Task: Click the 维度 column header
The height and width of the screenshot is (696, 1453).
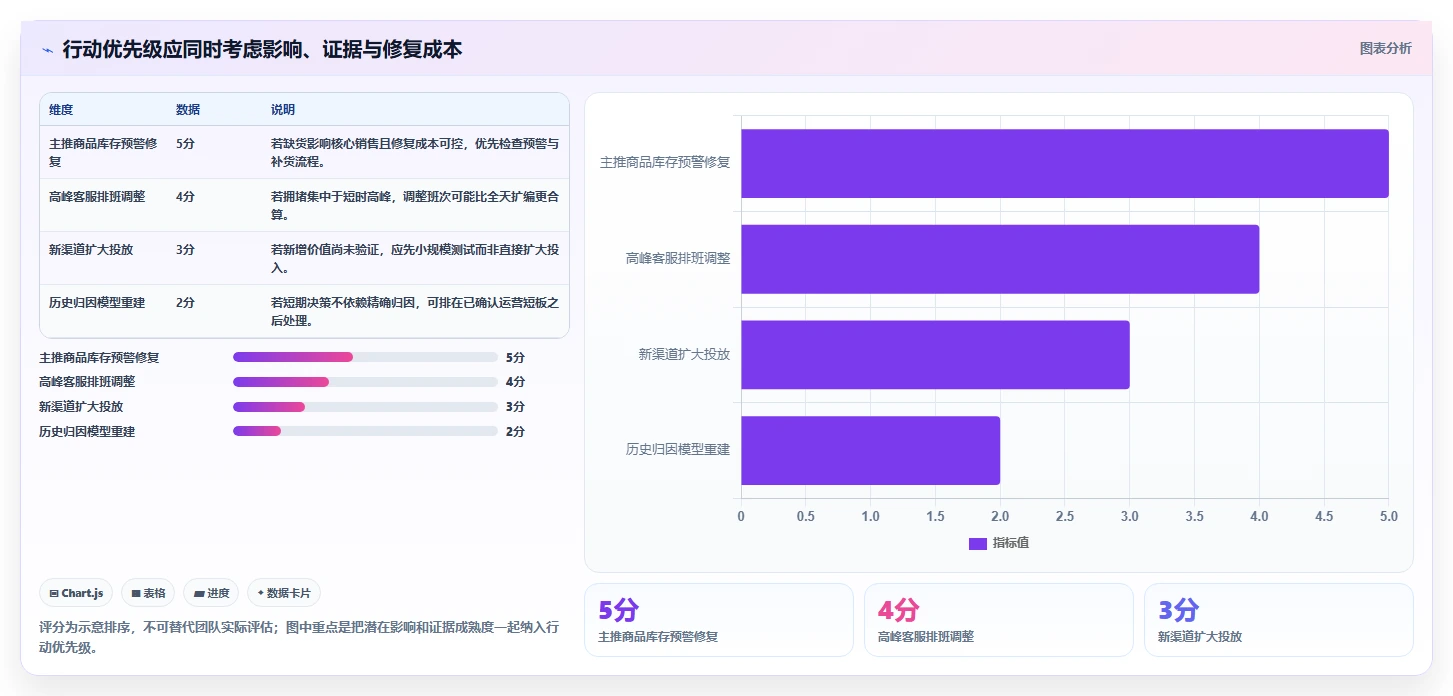Action: pos(61,110)
